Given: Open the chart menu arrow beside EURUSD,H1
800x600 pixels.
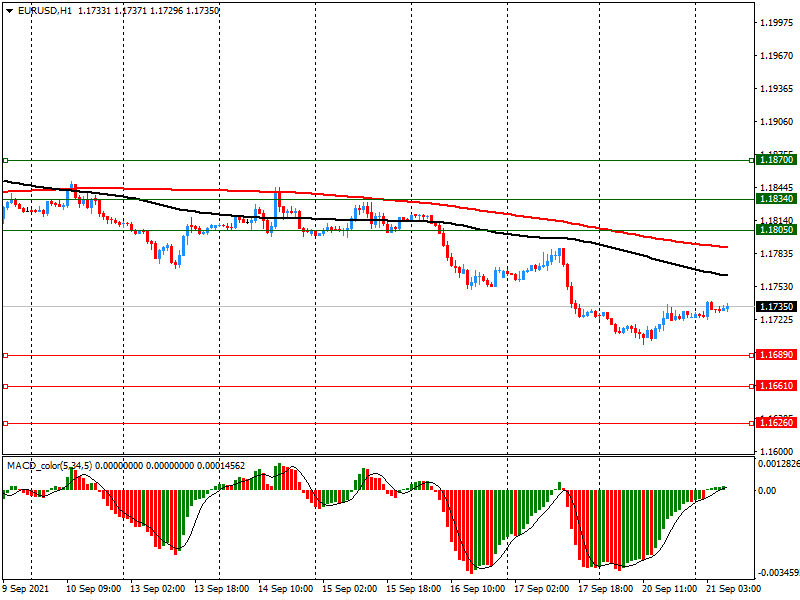Looking at the screenshot, I should pos(9,11).
